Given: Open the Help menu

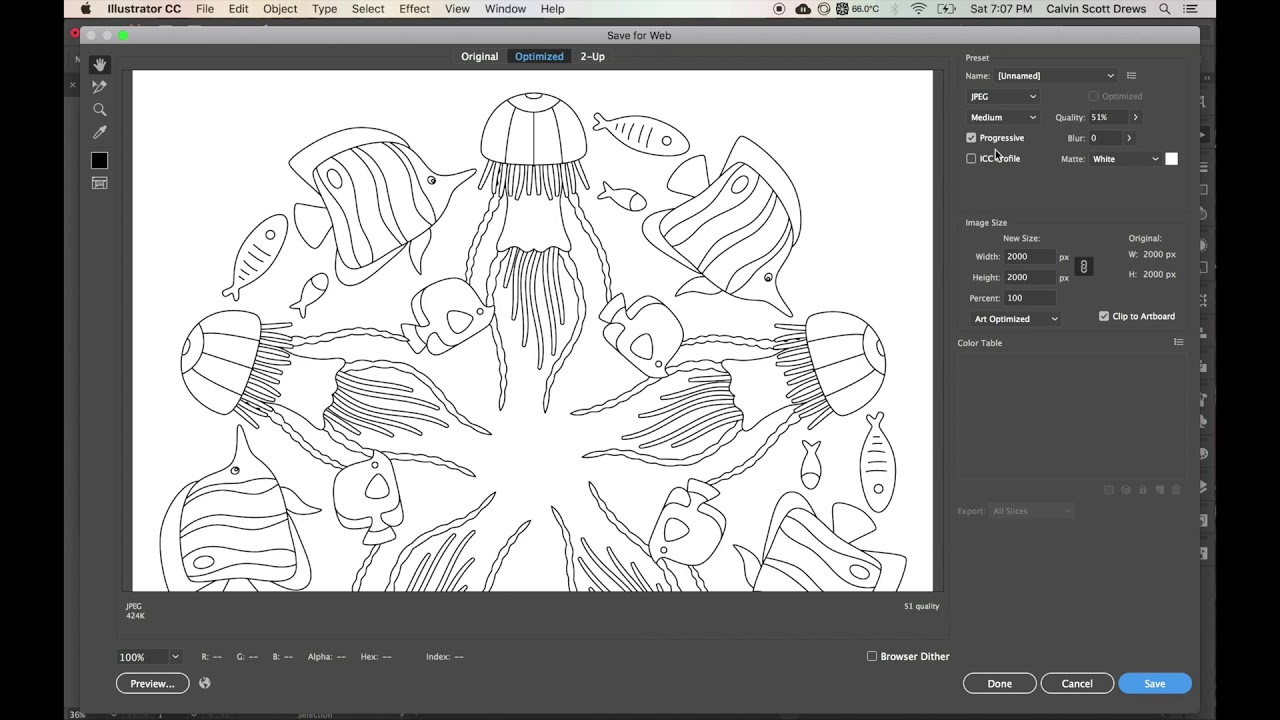Looking at the screenshot, I should (x=552, y=9).
